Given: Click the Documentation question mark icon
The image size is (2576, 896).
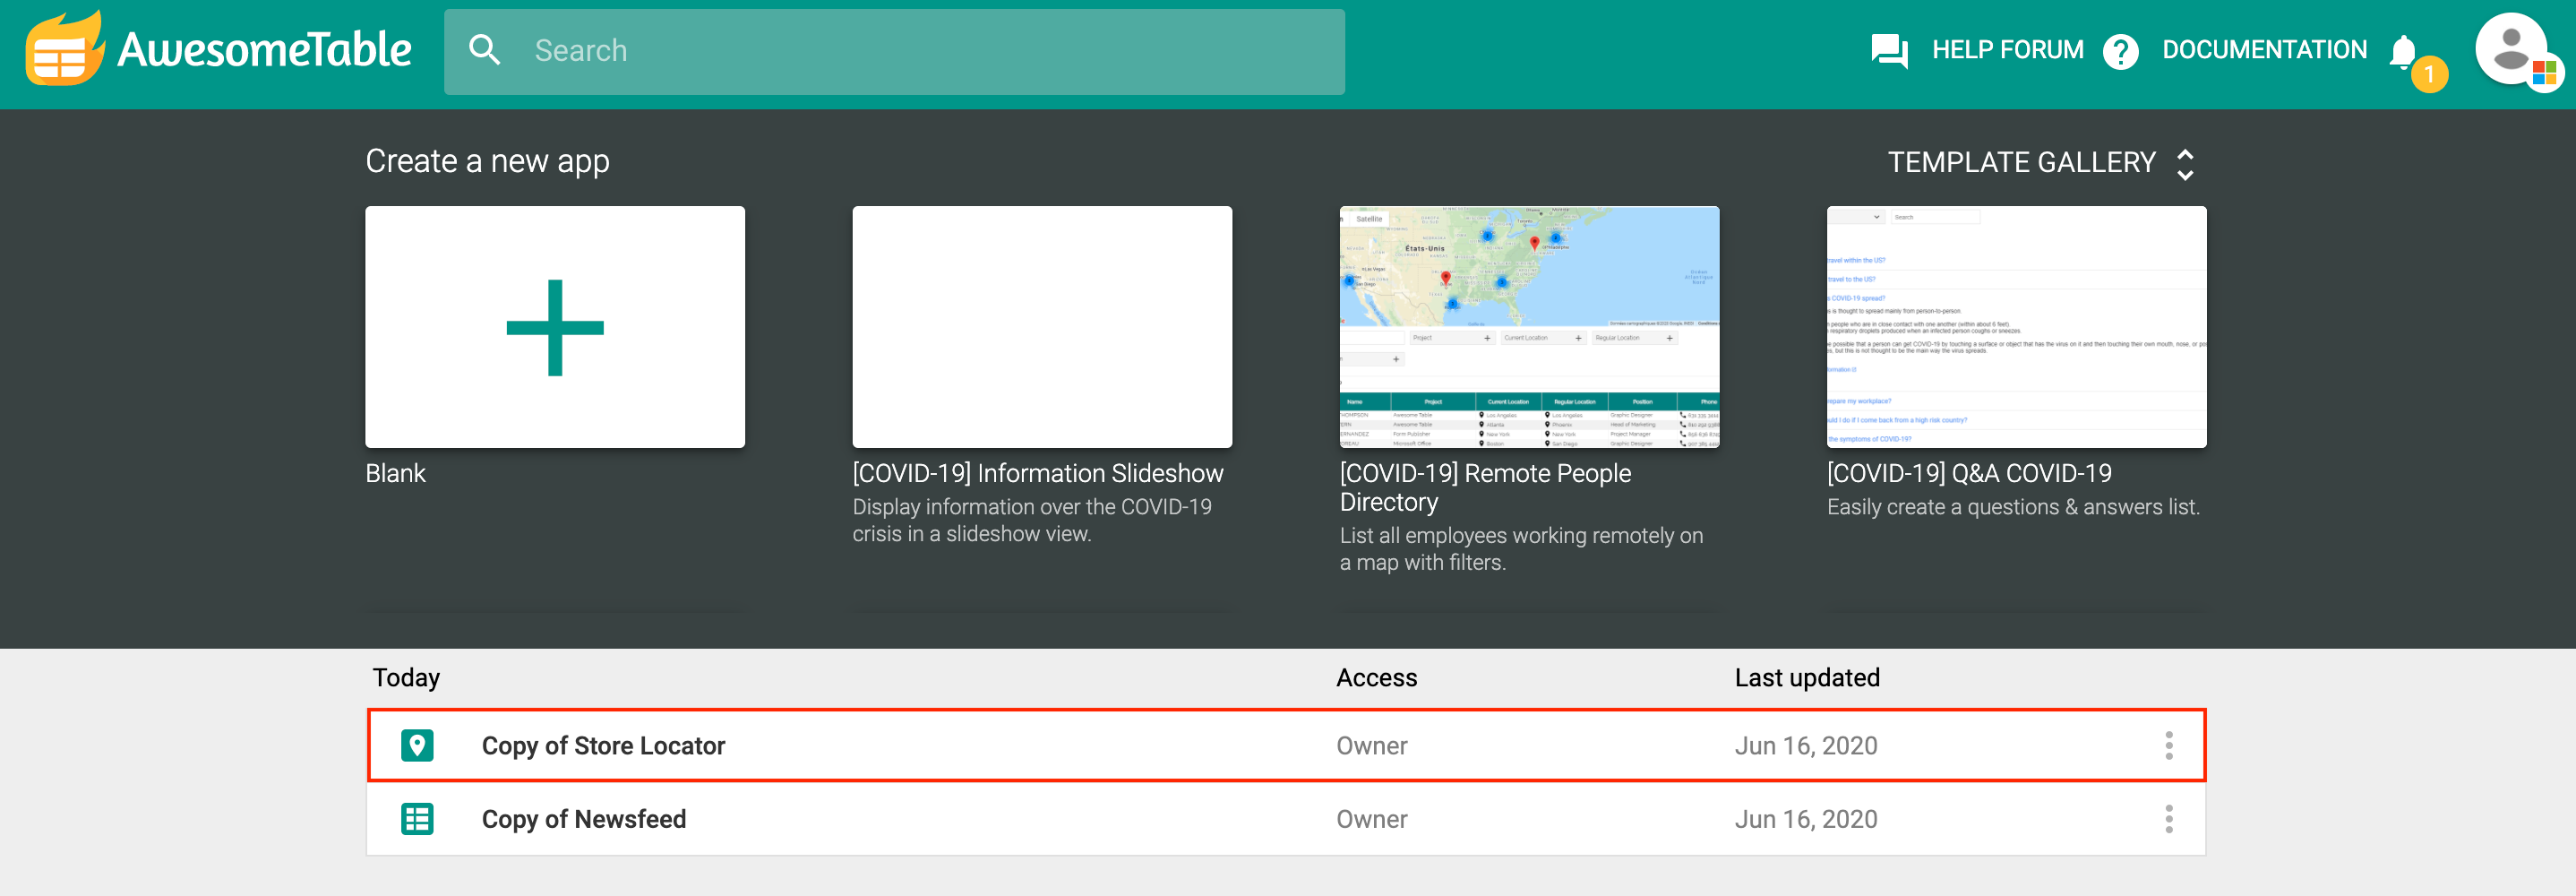Looking at the screenshot, I should tap(2120, 51).
